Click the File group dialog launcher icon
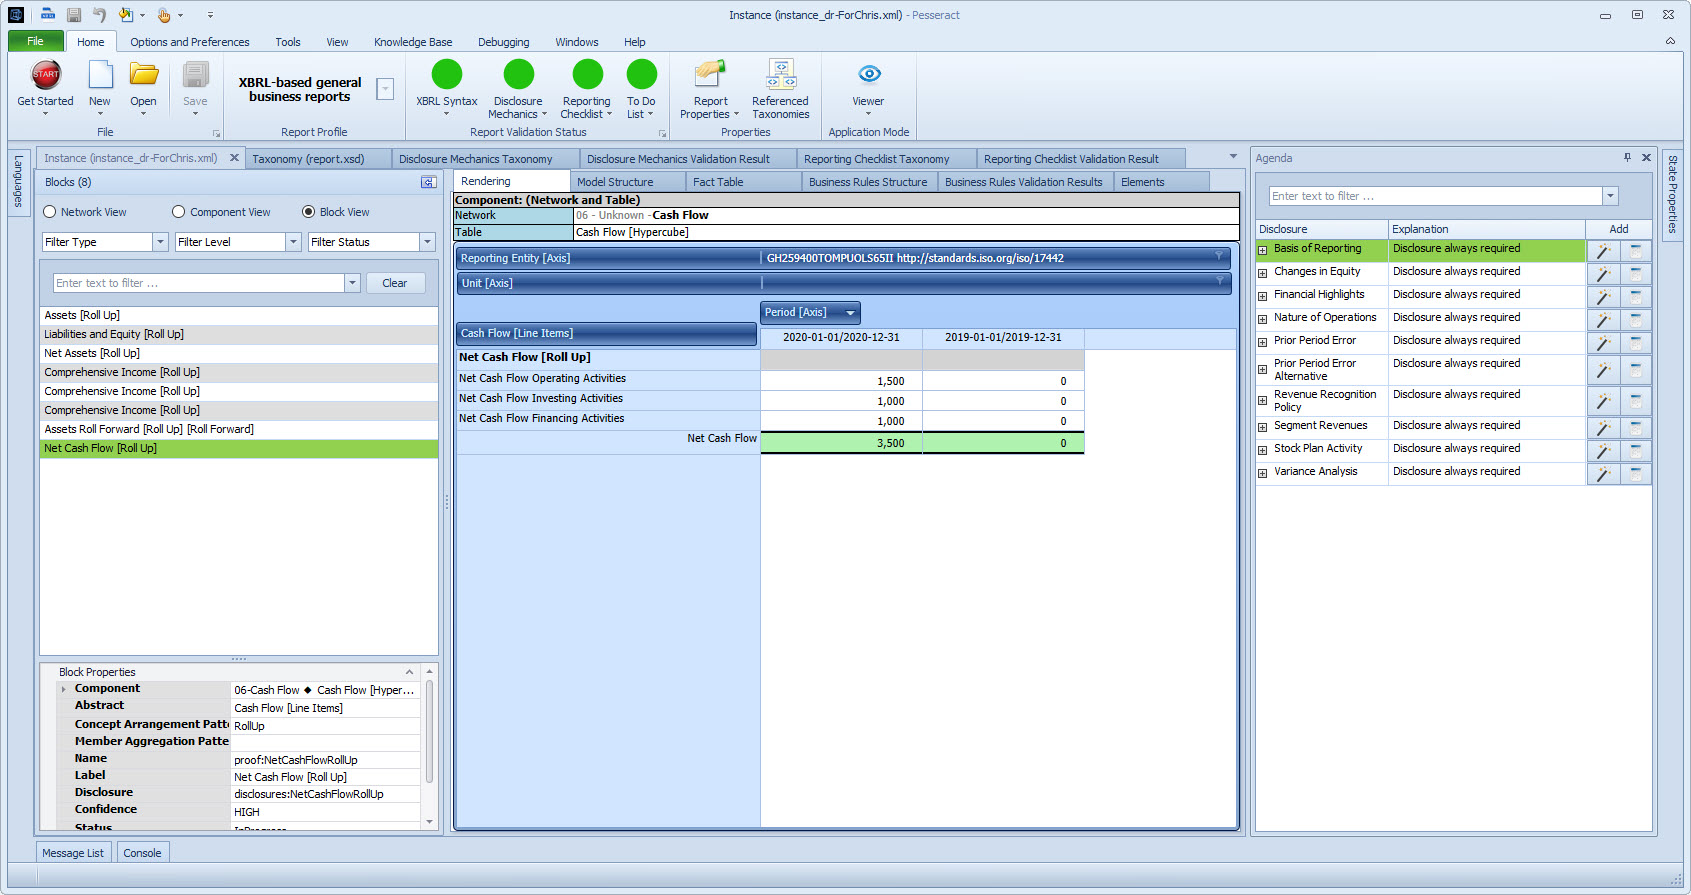Viewport: 1691px width, 895px height. tap(216, 133)
